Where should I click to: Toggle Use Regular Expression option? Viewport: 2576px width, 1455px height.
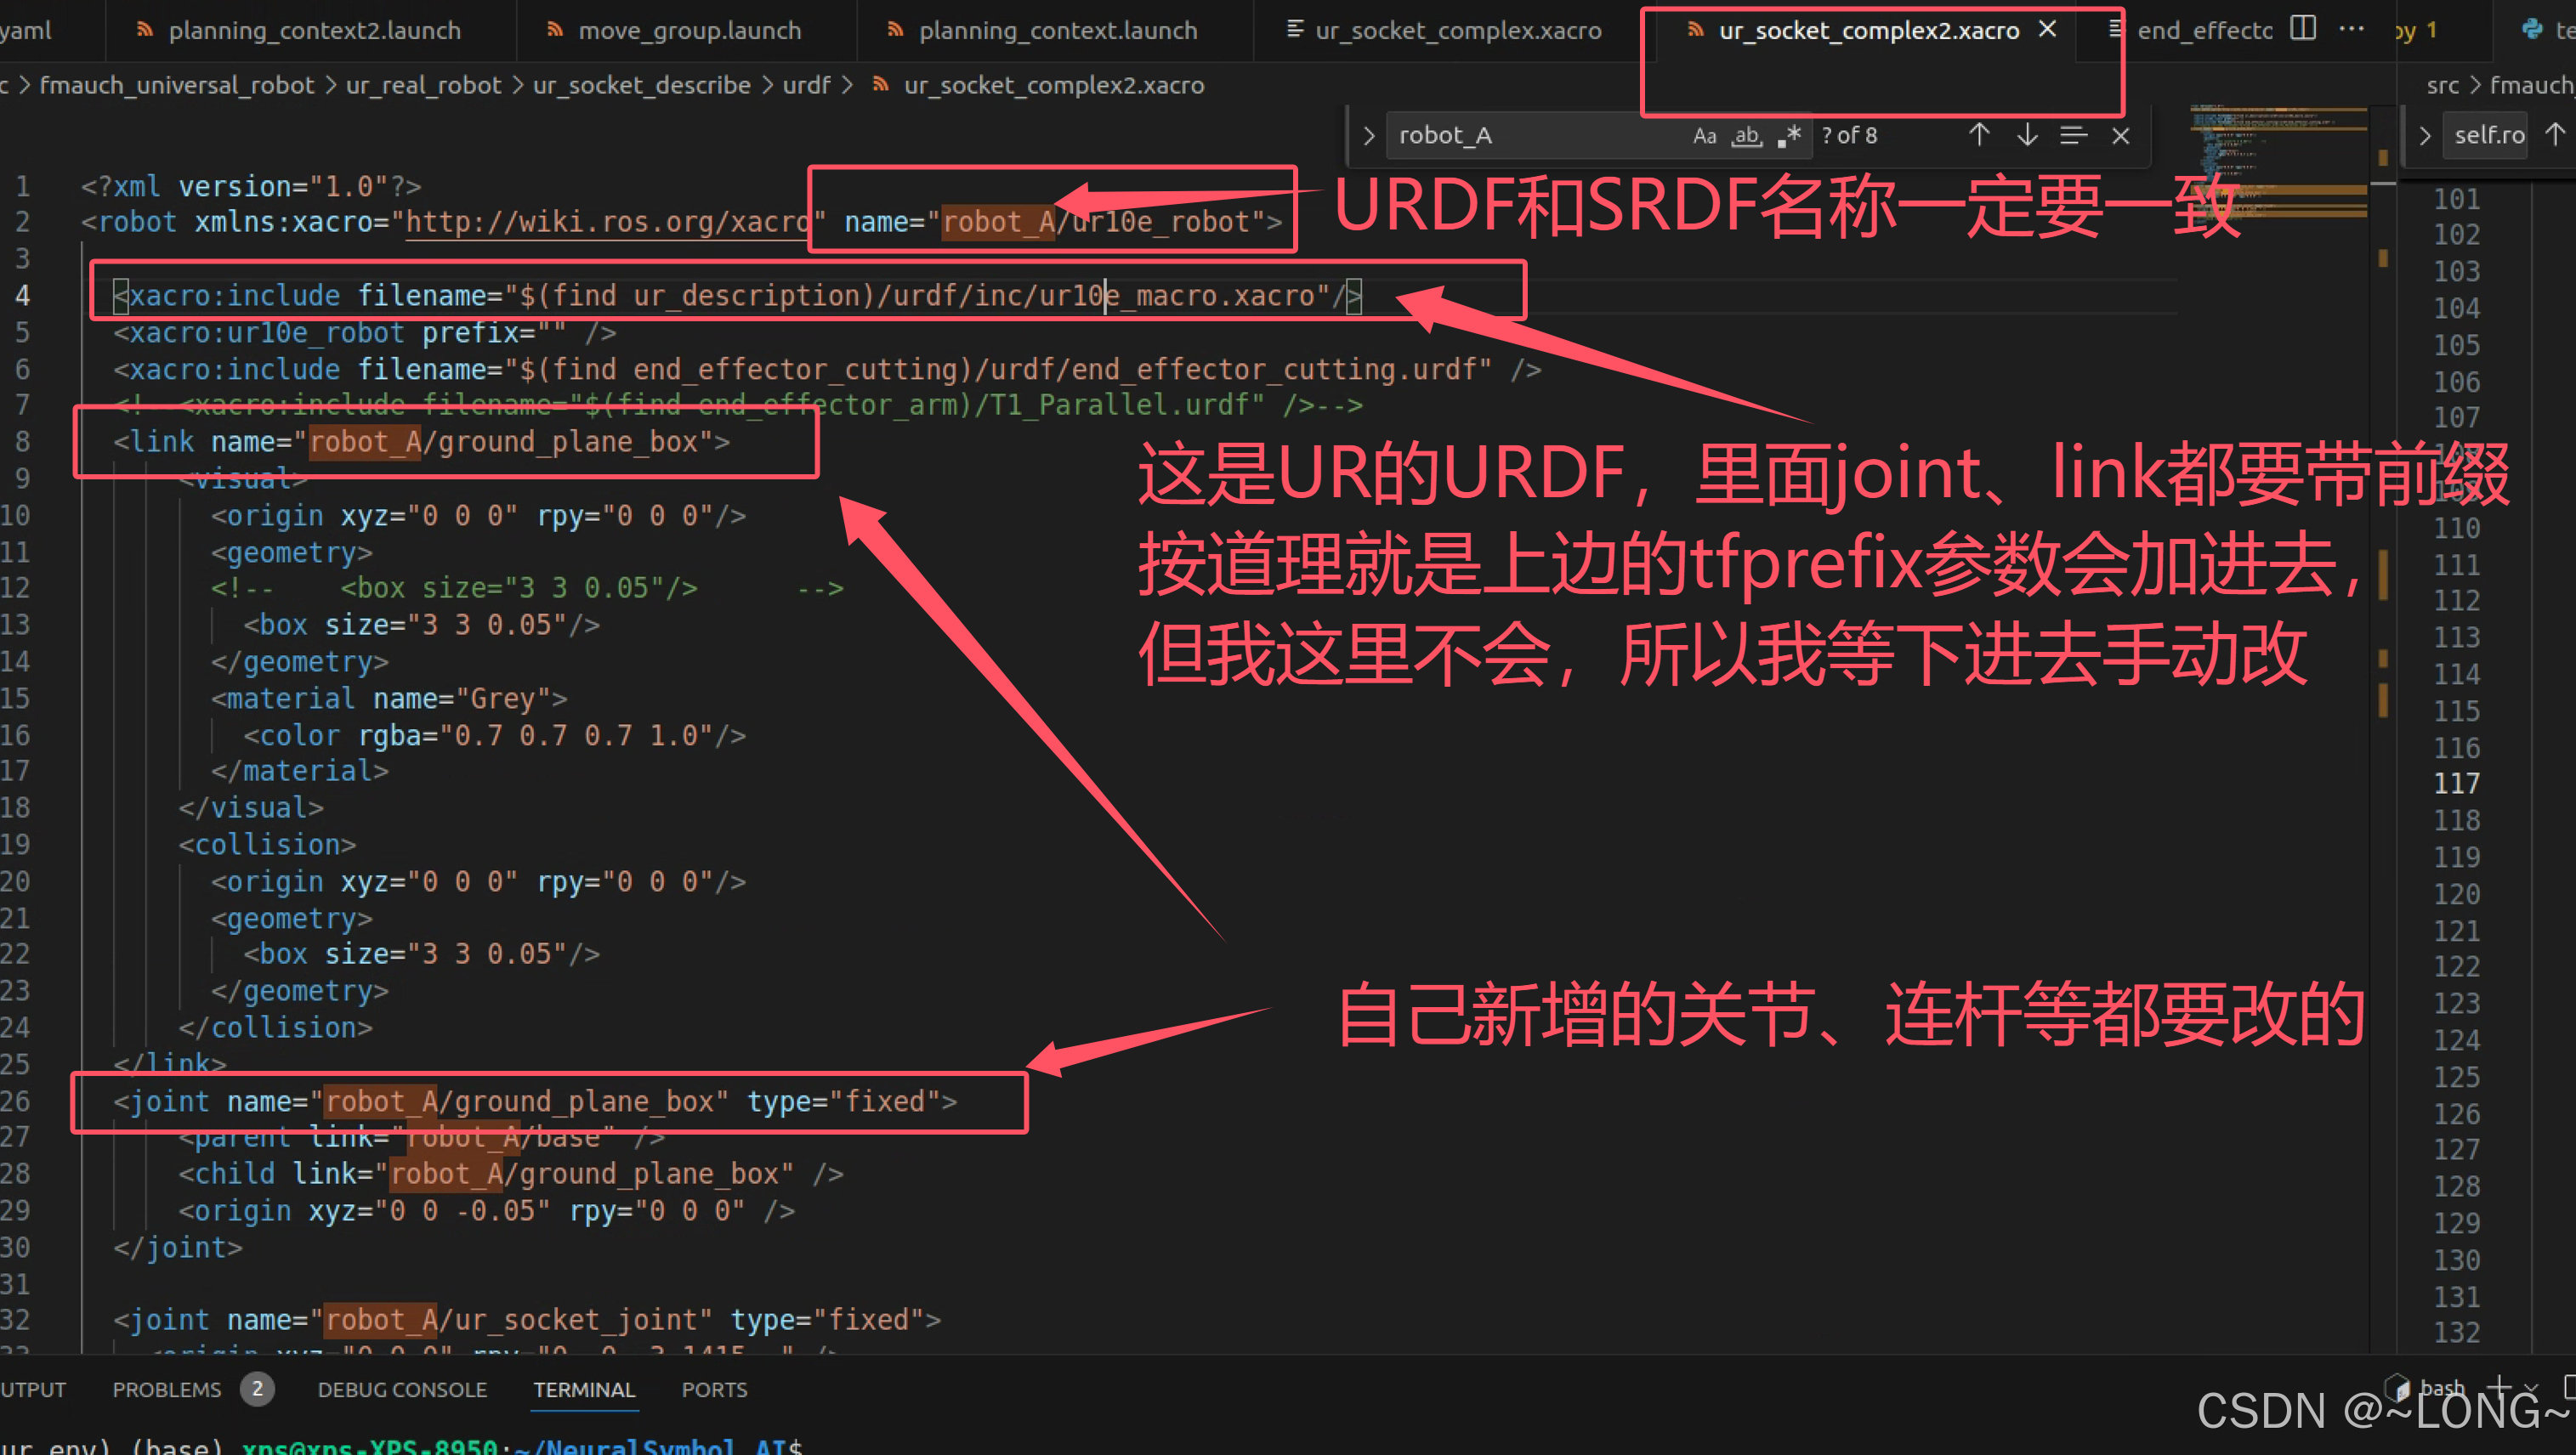(1789, 136)
